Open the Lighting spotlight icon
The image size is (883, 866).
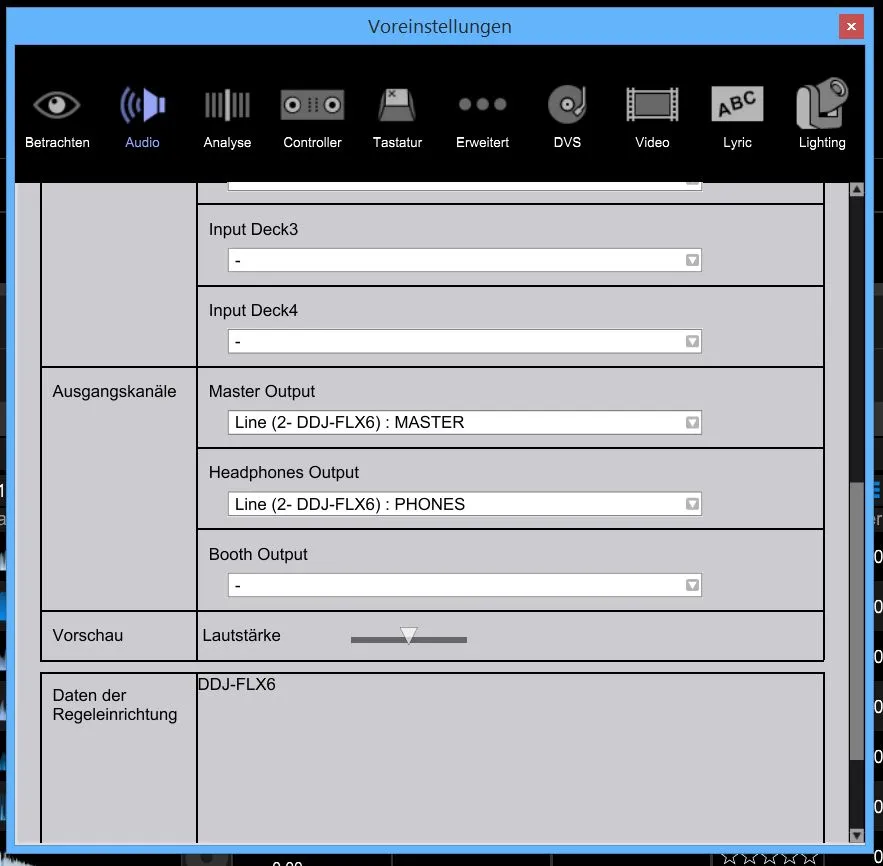click(822, 105)
